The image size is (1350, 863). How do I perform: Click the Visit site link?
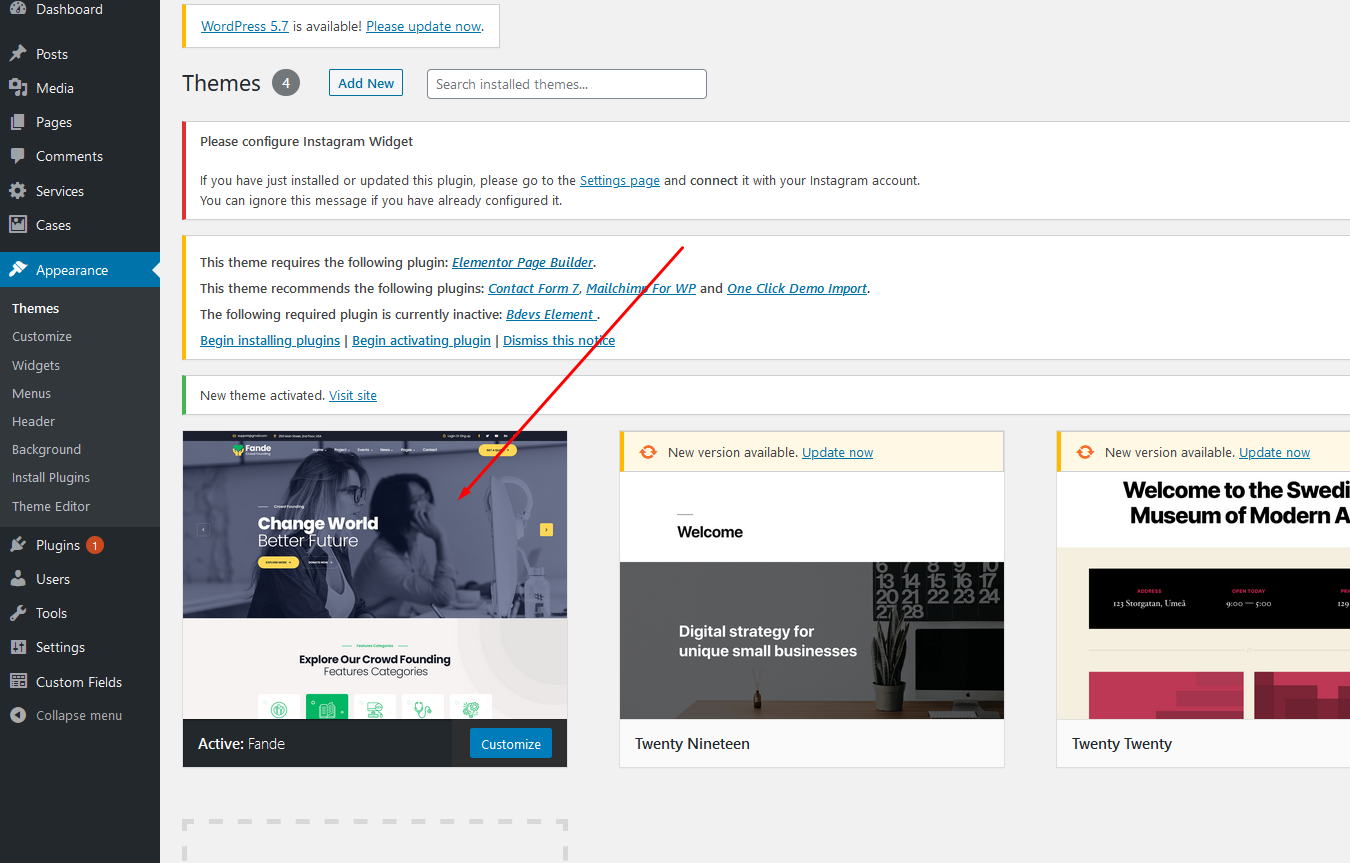point(353,395)
